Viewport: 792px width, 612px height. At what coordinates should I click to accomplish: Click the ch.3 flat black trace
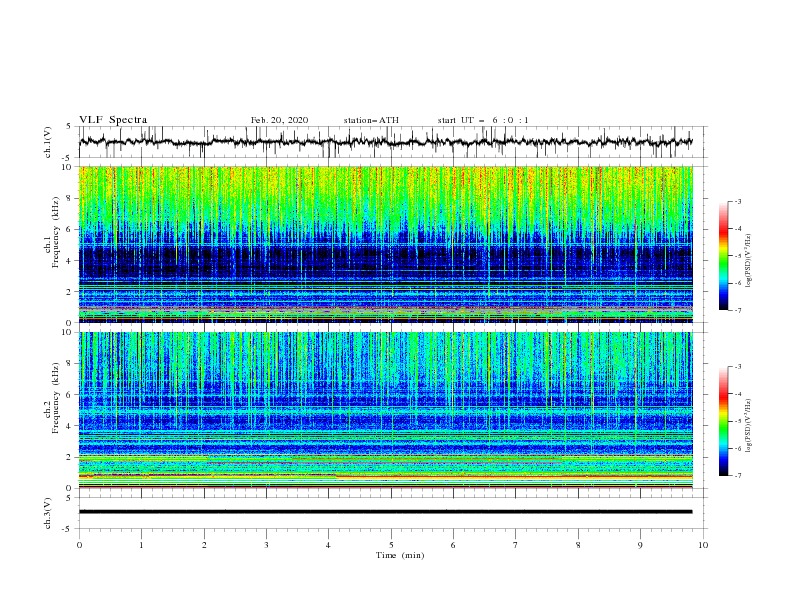385,512
